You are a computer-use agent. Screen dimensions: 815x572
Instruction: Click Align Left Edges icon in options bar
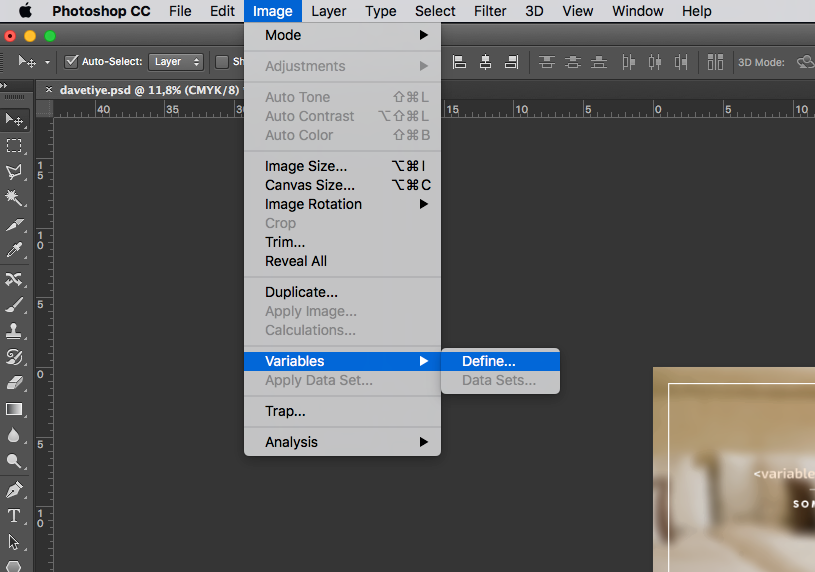(459, 62)
